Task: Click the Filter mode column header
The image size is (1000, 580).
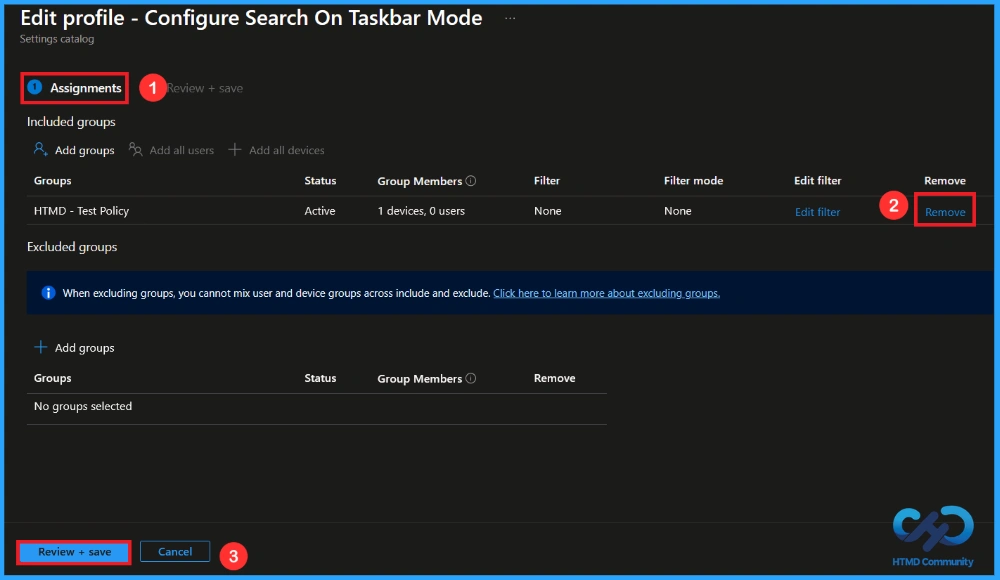Action: click(693, 181)
